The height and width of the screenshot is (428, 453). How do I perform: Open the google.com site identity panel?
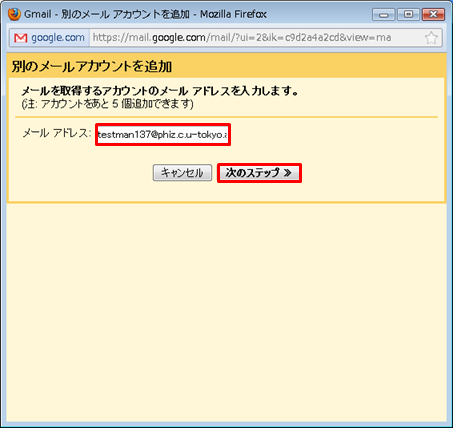pos(50,38)
